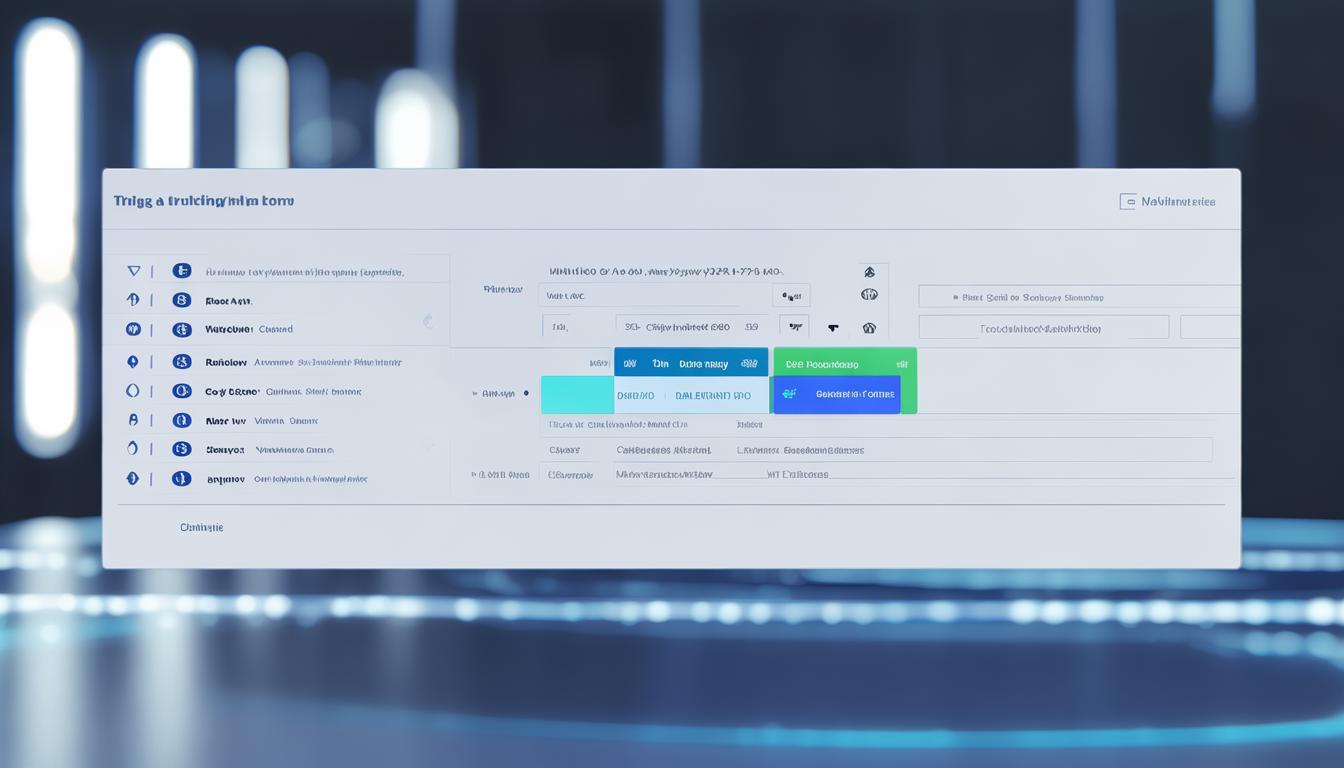The height and width of the screenshot is (768, 1344).
Task: Toggle the Nalvilınsteriee checkbox in the header
Action: 1127,201
